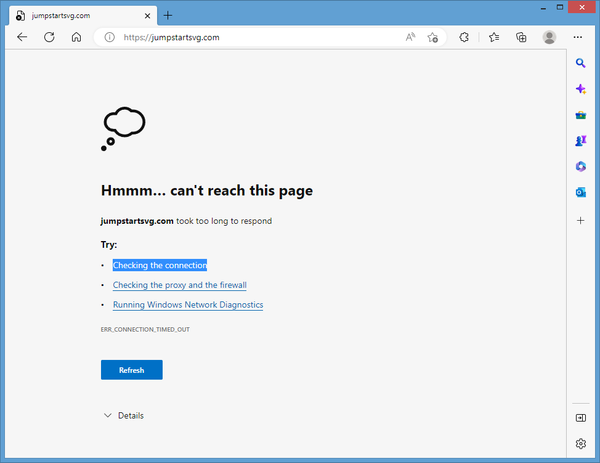Open the home page via house icon

(77, 37)
